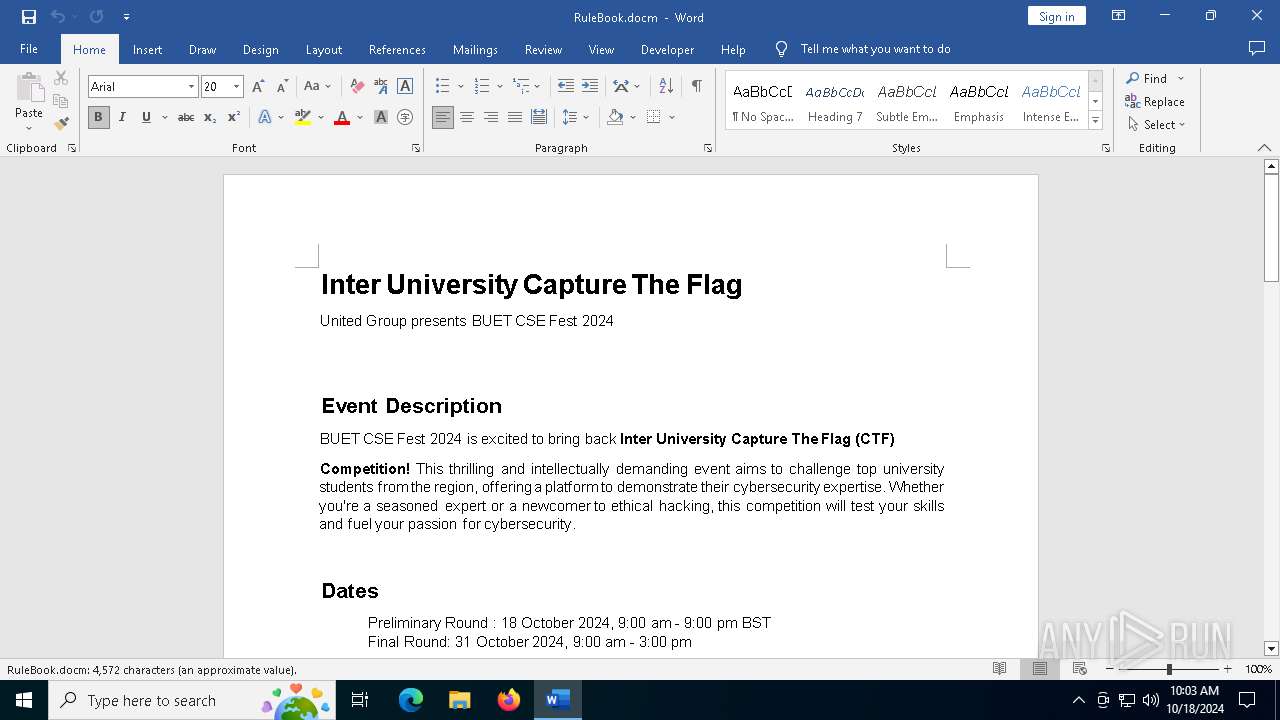Open the Paste dropdown arrow

click(29, 128)
